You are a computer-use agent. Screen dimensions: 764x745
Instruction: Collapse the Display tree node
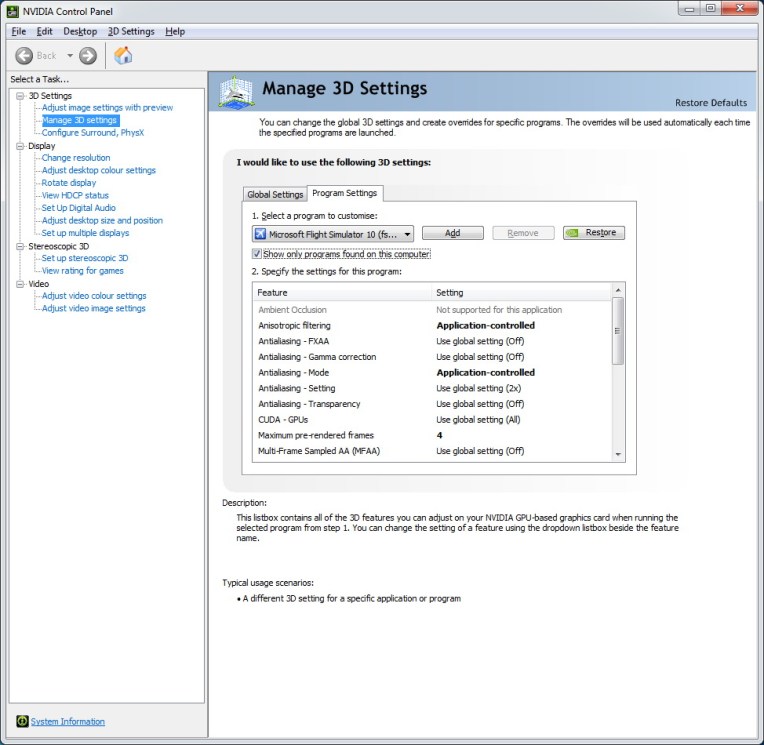click(x=19, y=146)
